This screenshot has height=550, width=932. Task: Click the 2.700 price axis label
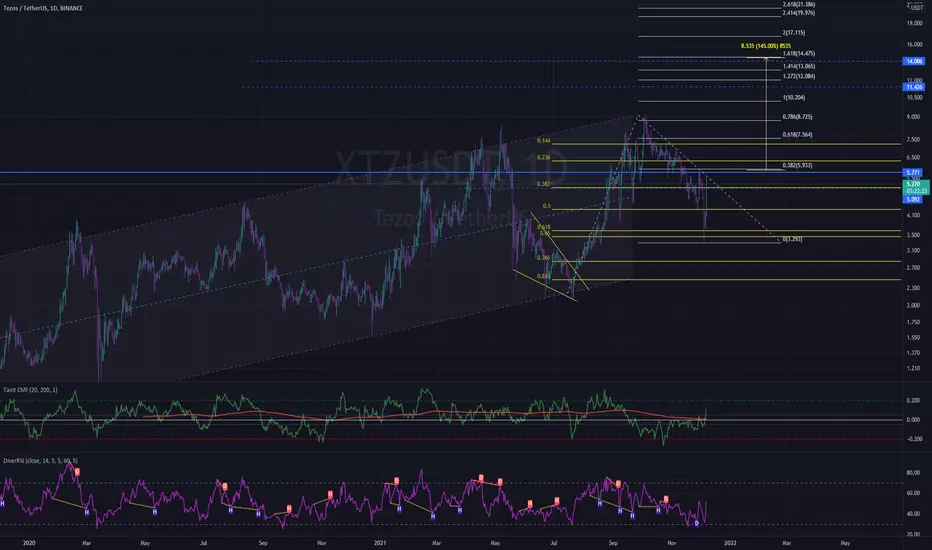point(912,268)
